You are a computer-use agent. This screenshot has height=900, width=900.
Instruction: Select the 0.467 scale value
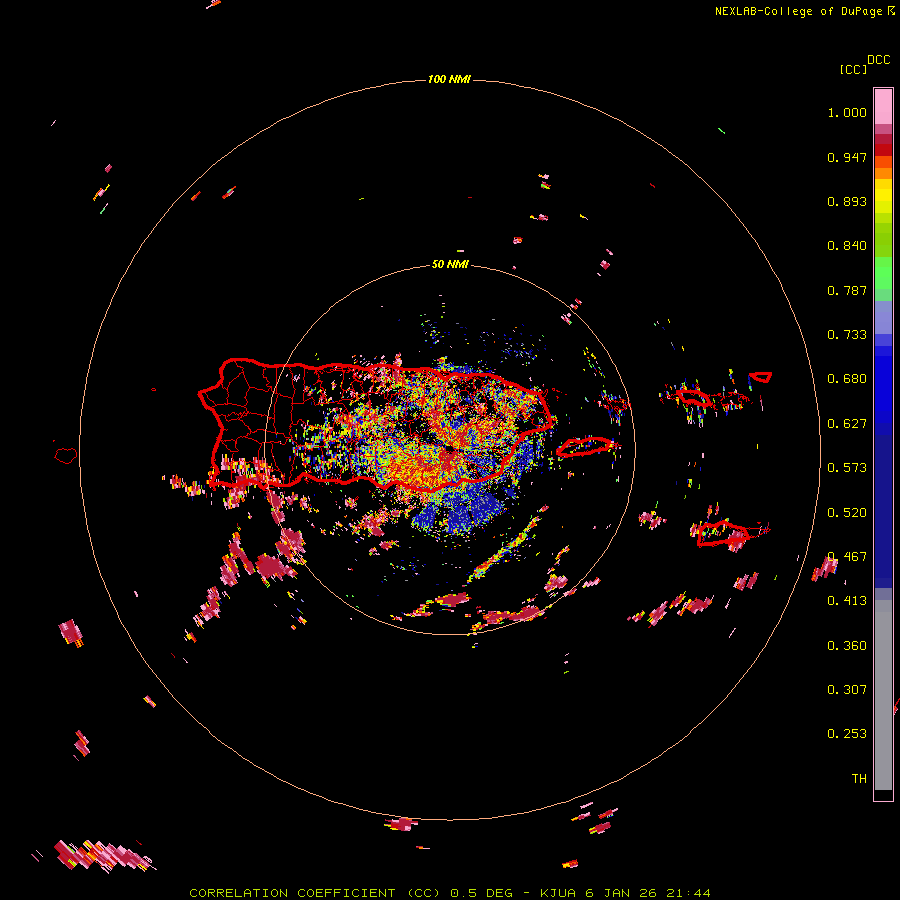tap(847, 557)
